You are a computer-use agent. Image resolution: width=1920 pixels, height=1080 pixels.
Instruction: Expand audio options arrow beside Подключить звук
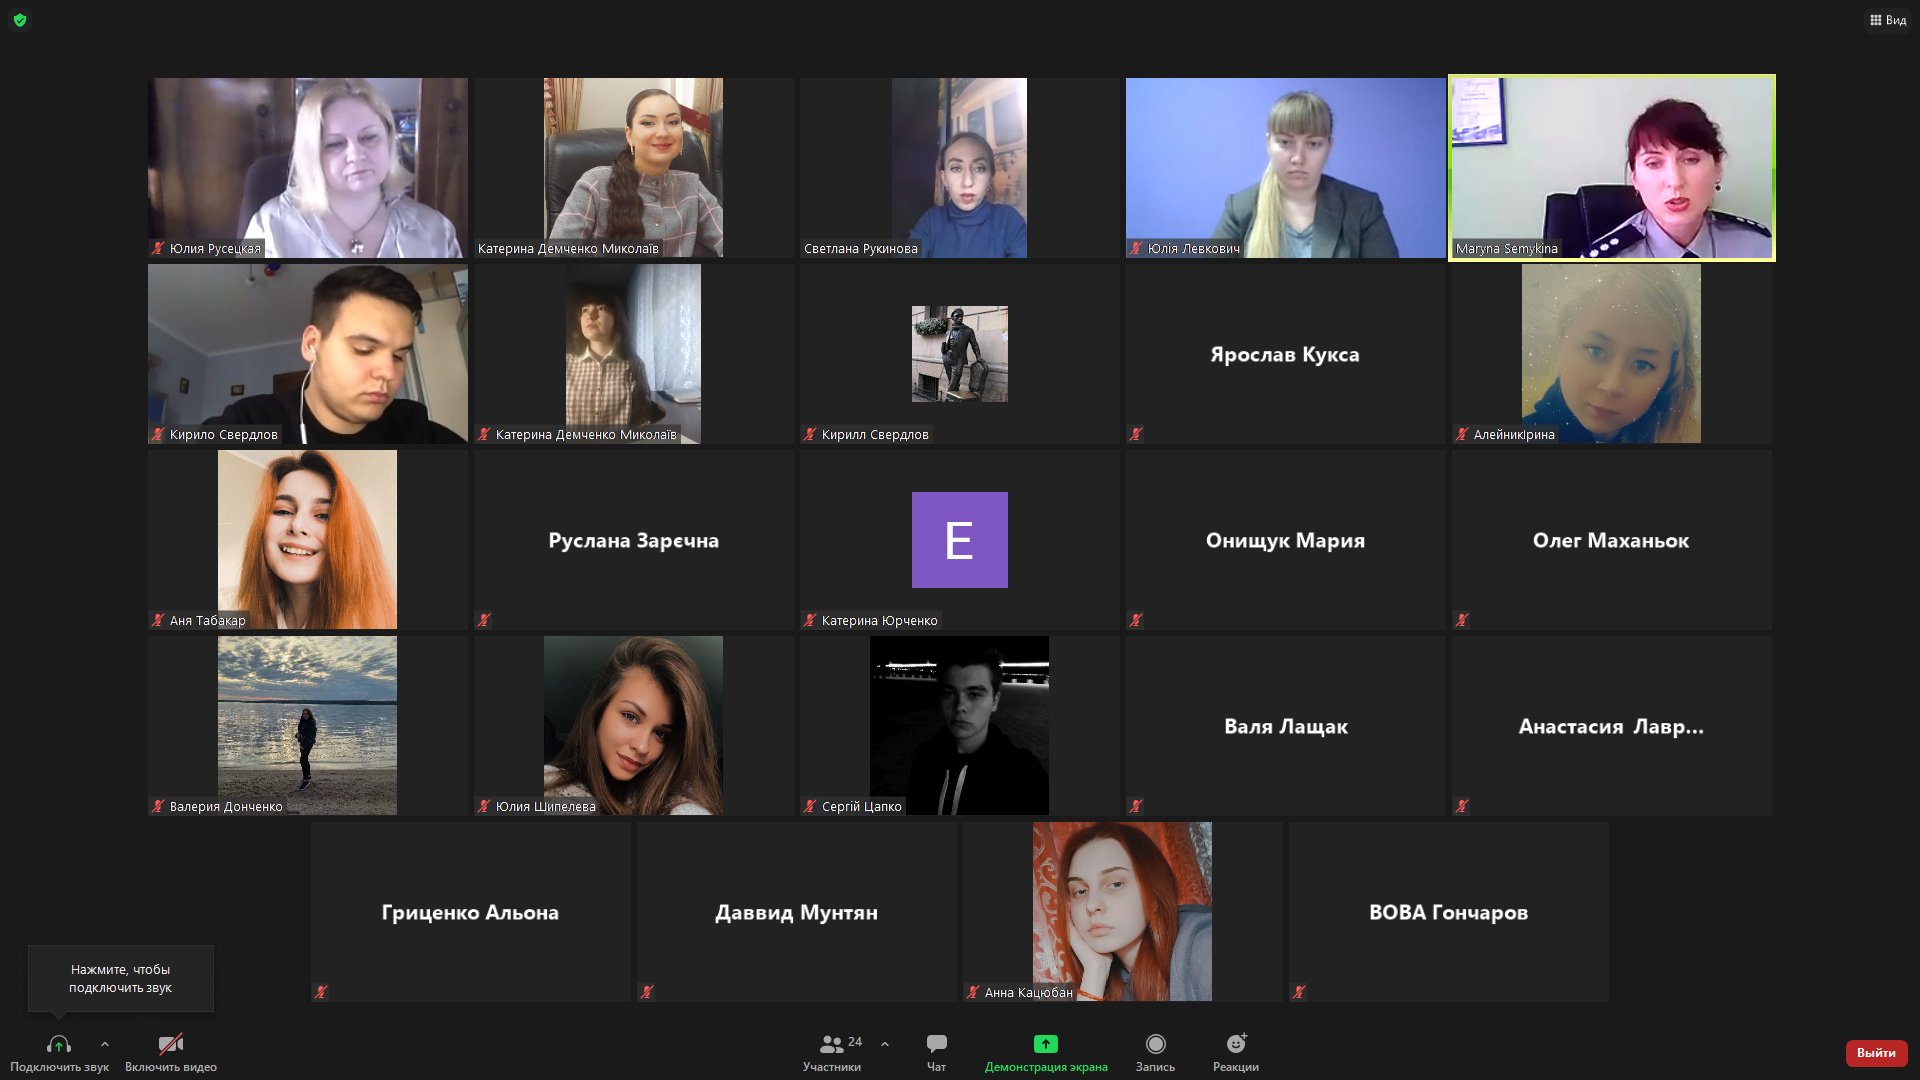(105, 1044)
